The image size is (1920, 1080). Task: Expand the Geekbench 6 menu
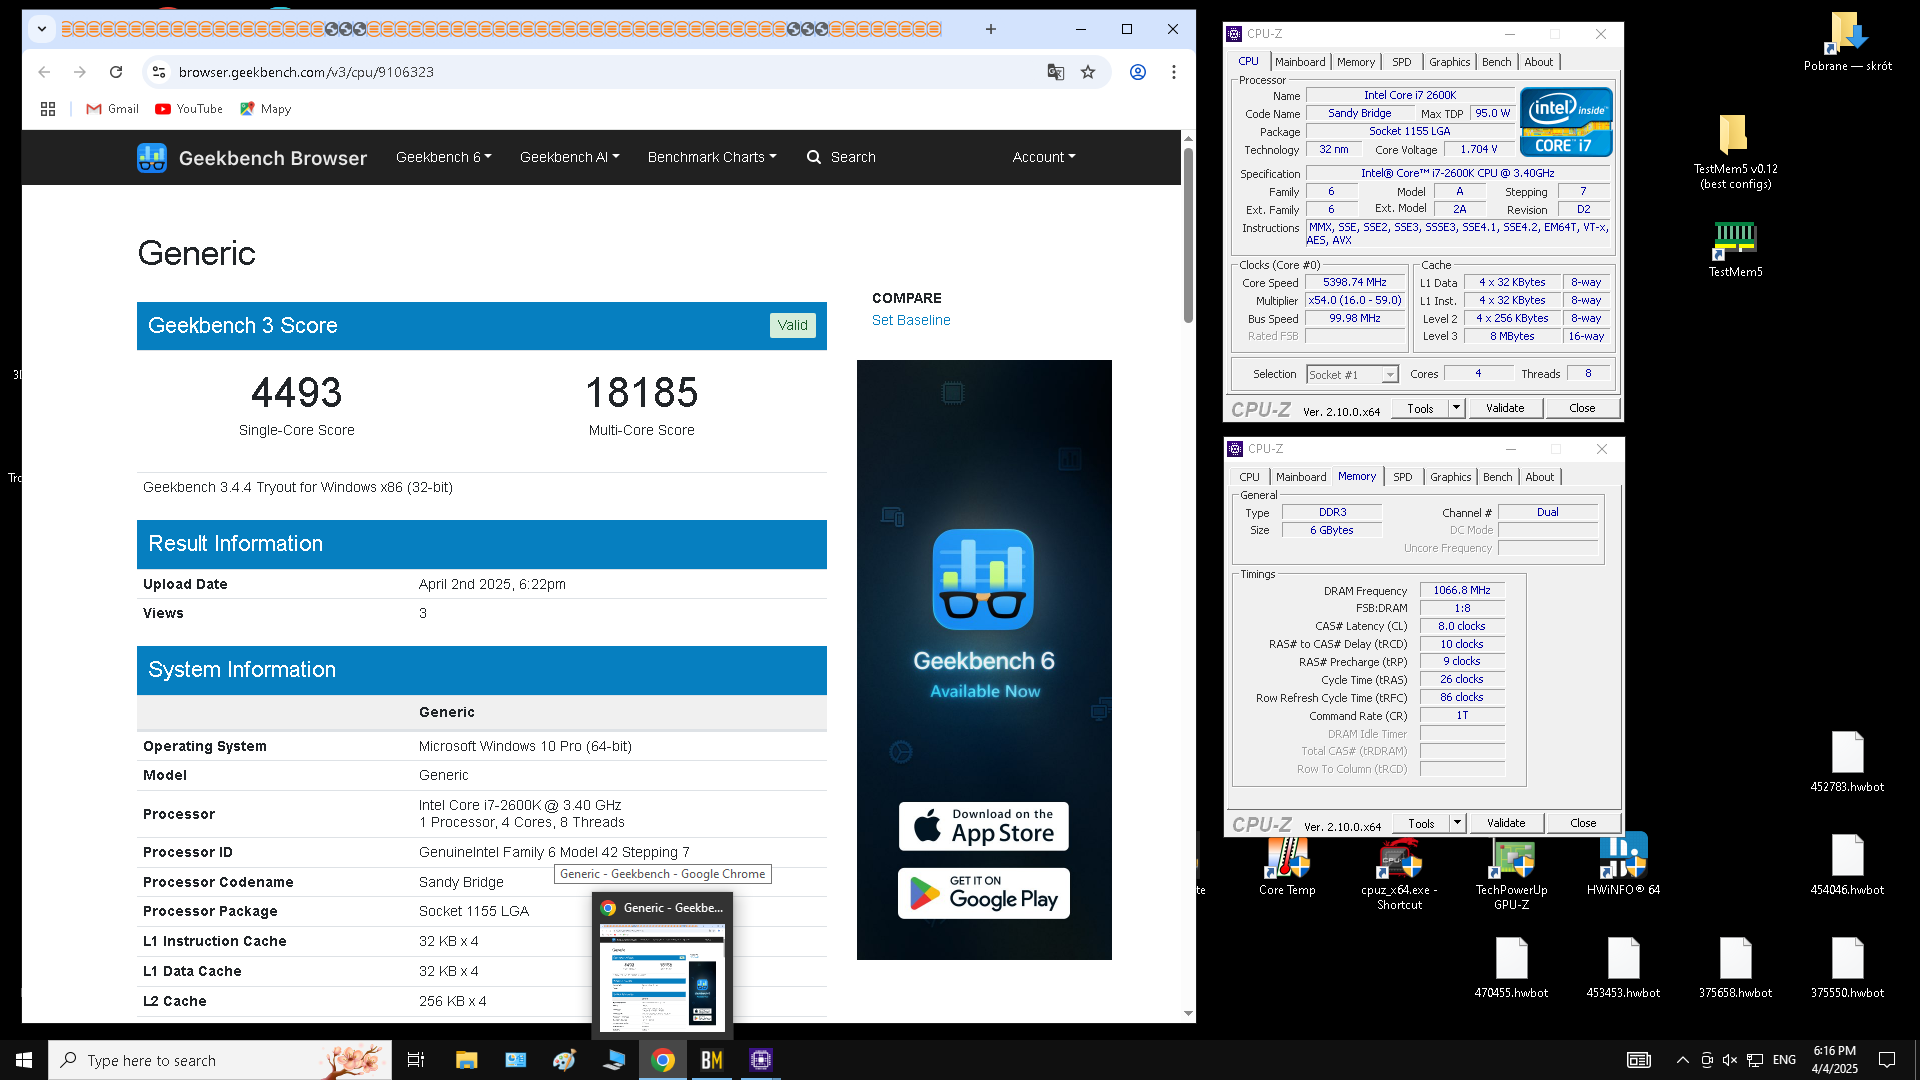coord(444,157)
